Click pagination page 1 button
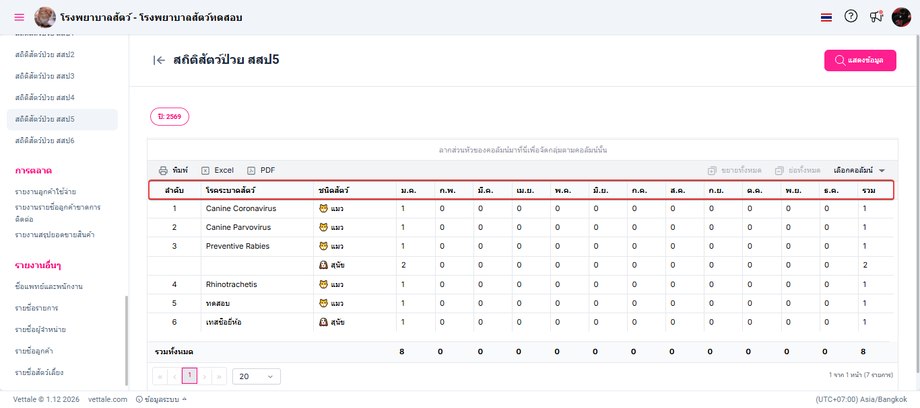The image size is (920, 408). 189,376
